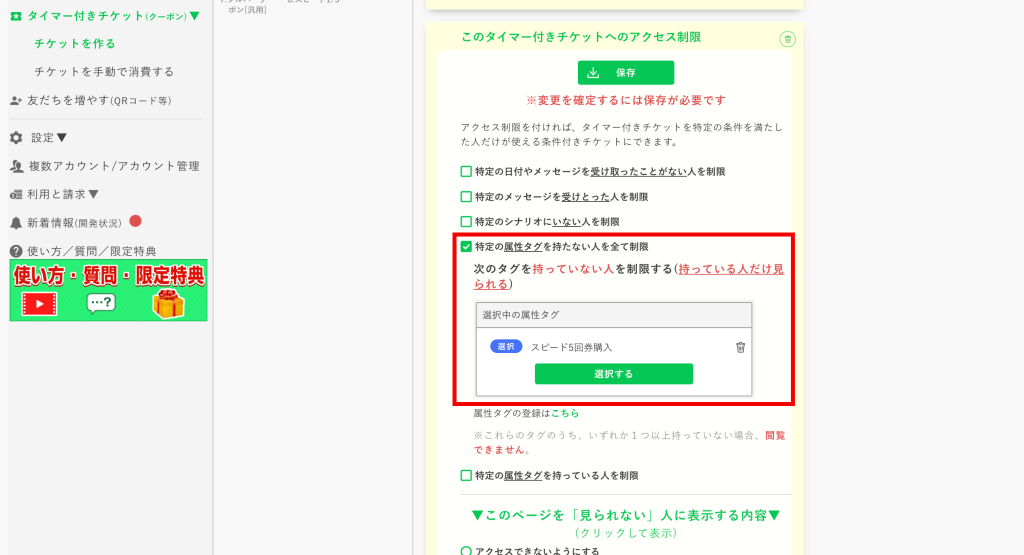The image size is (1024, 555).
Task: Select the アクセスできないようにする radio button
Action: click(x=466, y=551)
